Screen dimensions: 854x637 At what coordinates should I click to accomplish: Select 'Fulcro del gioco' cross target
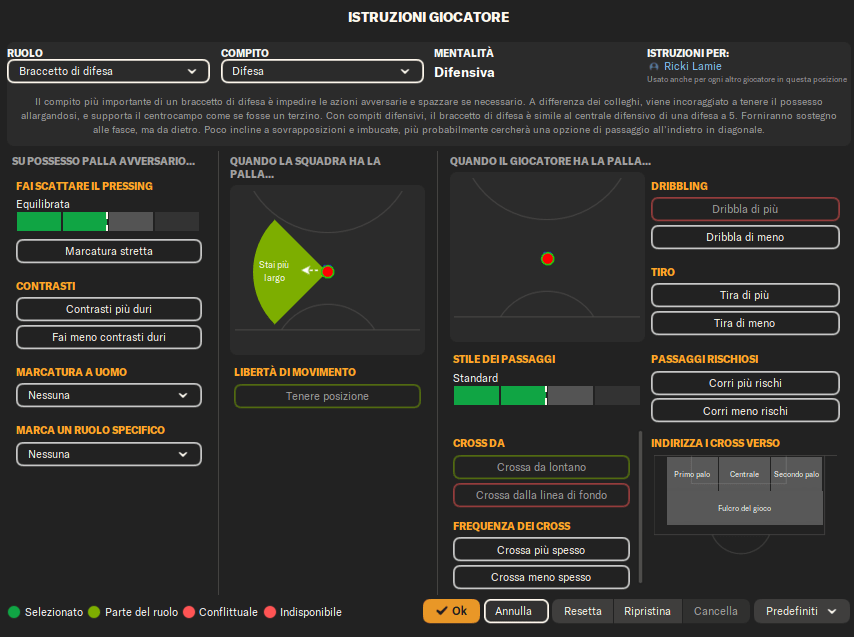point(744,508)
